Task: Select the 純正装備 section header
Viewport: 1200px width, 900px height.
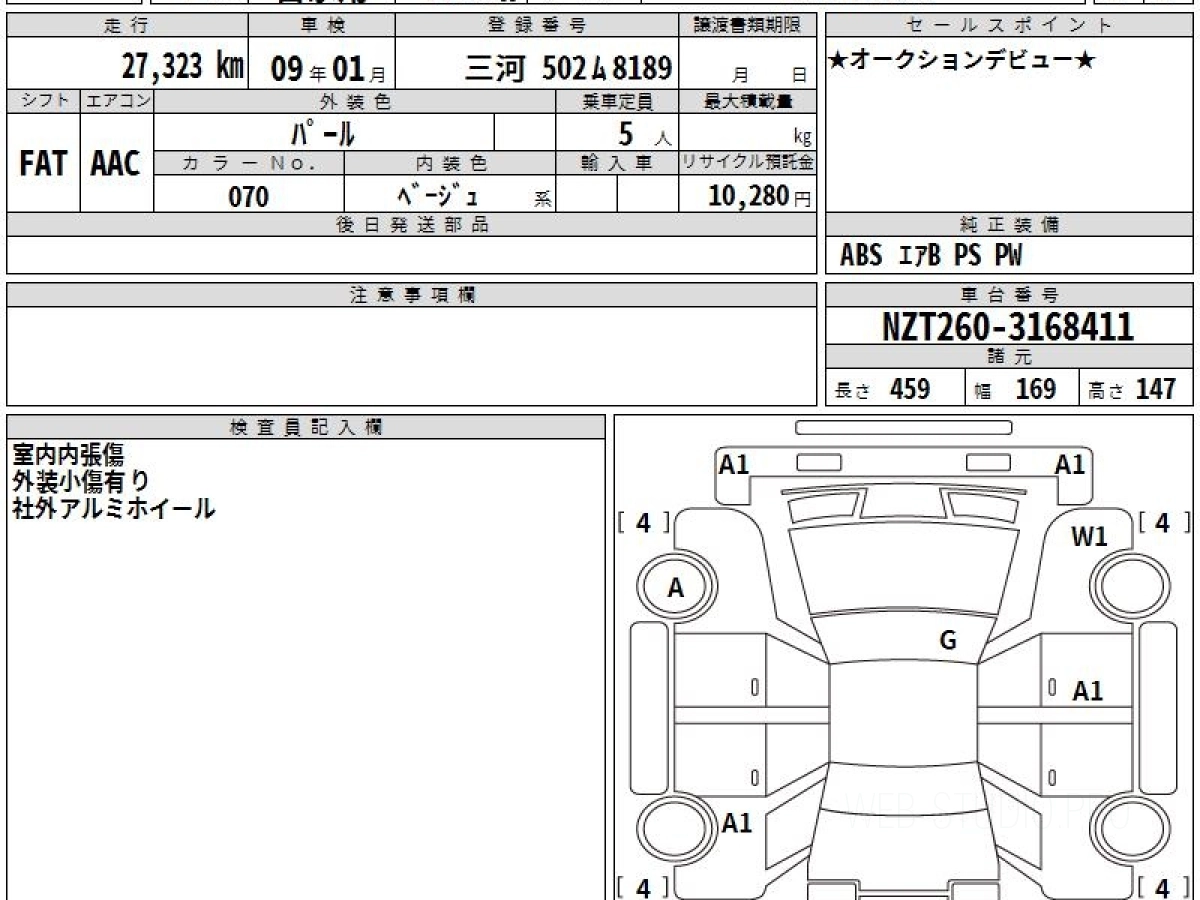Action: 1009,225
